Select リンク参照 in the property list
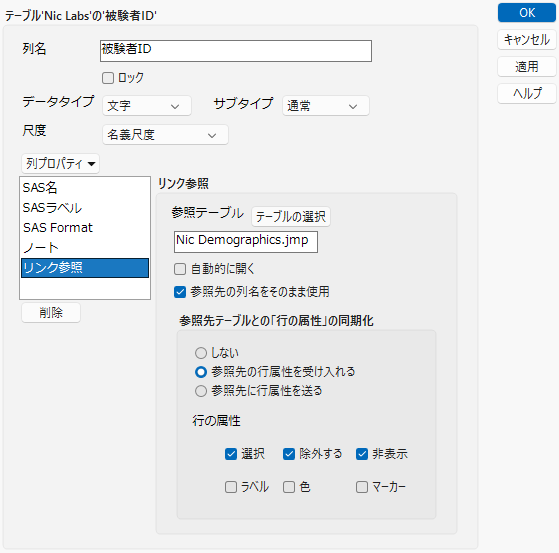The height and width of the screenshot is (553, 559). (85, 268)
